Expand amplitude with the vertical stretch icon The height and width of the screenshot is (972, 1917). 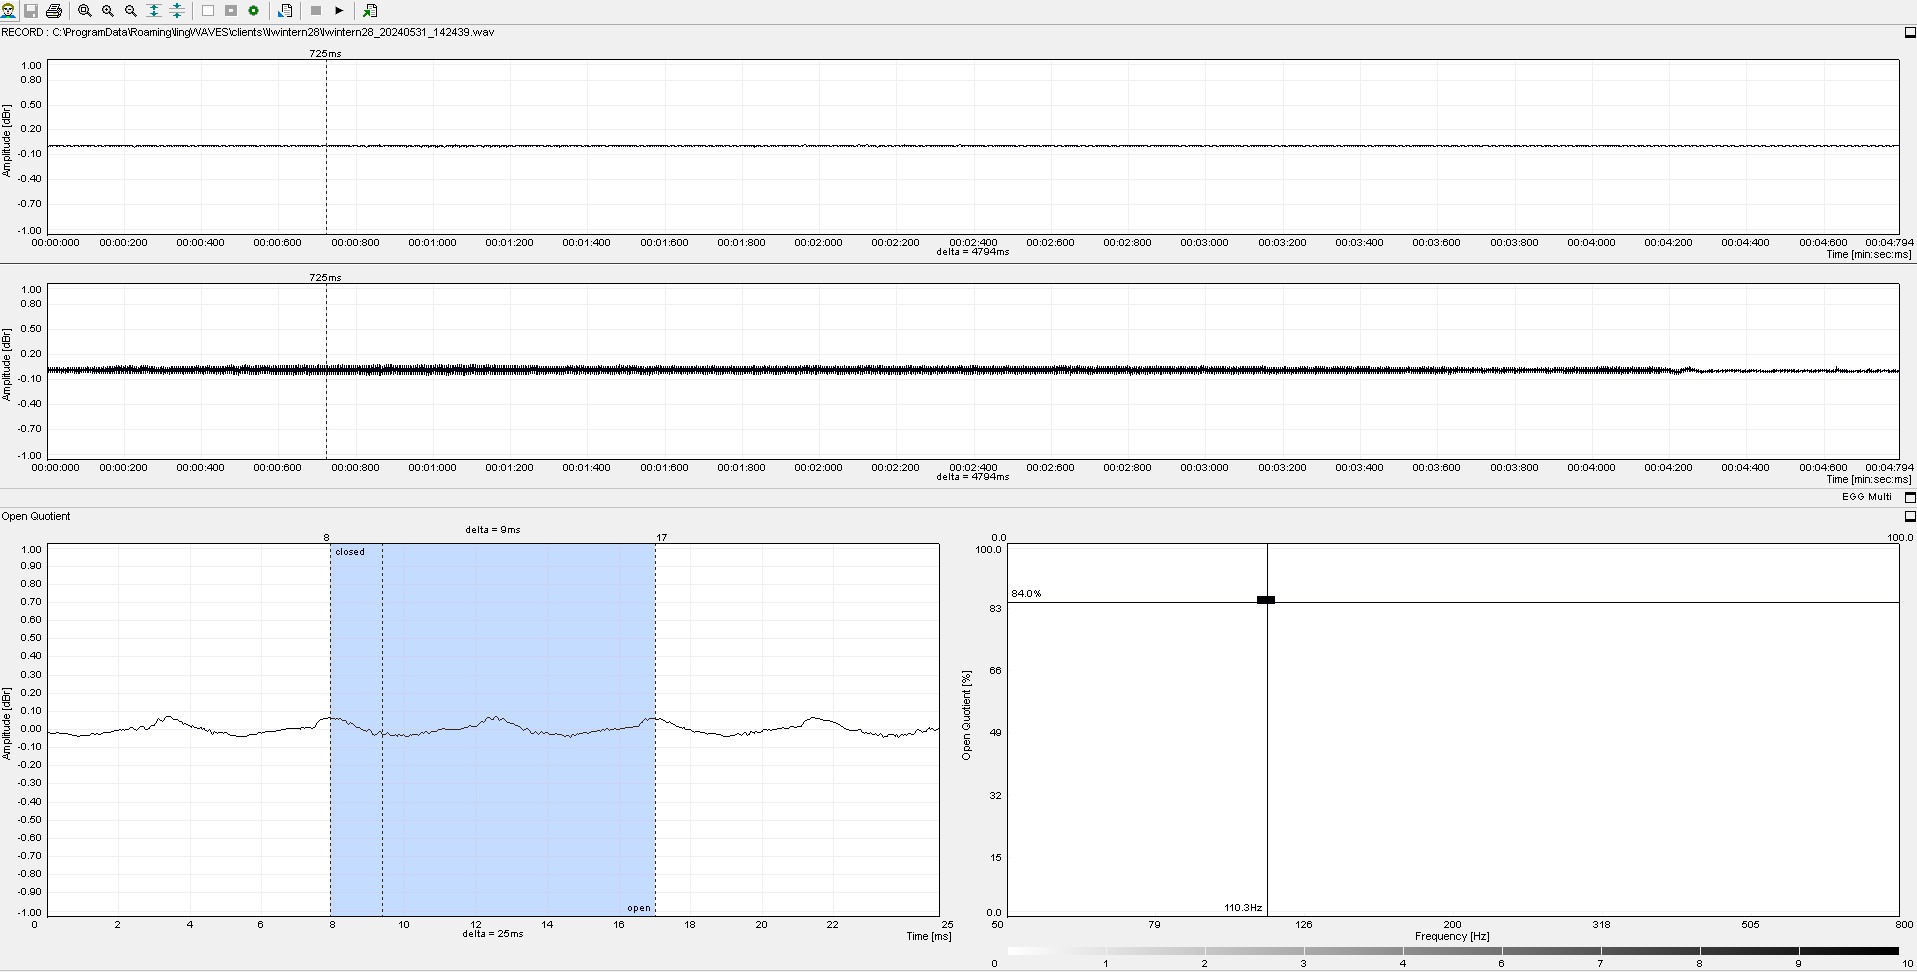point(154,11)
